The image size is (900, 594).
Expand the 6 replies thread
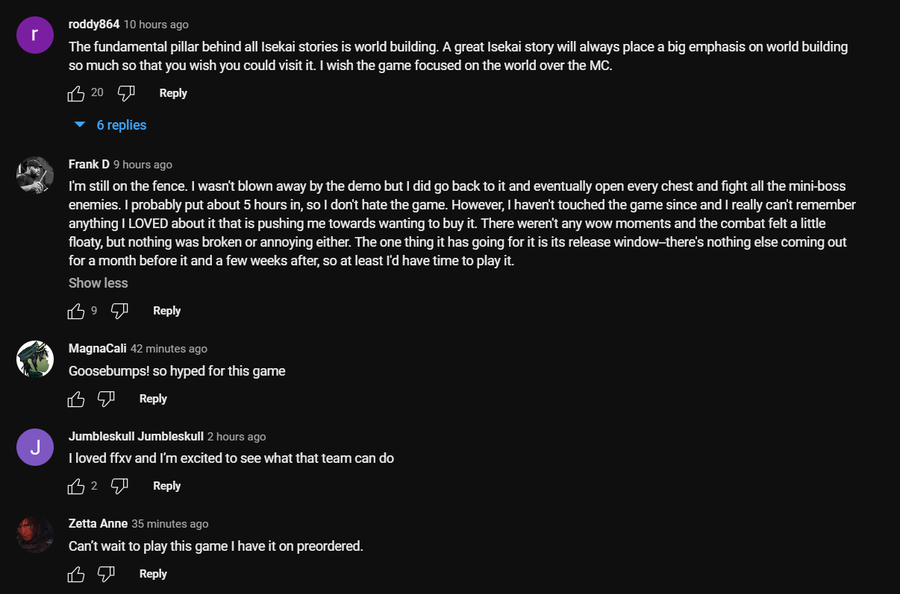pyautogui.click(x=111, y=125)
